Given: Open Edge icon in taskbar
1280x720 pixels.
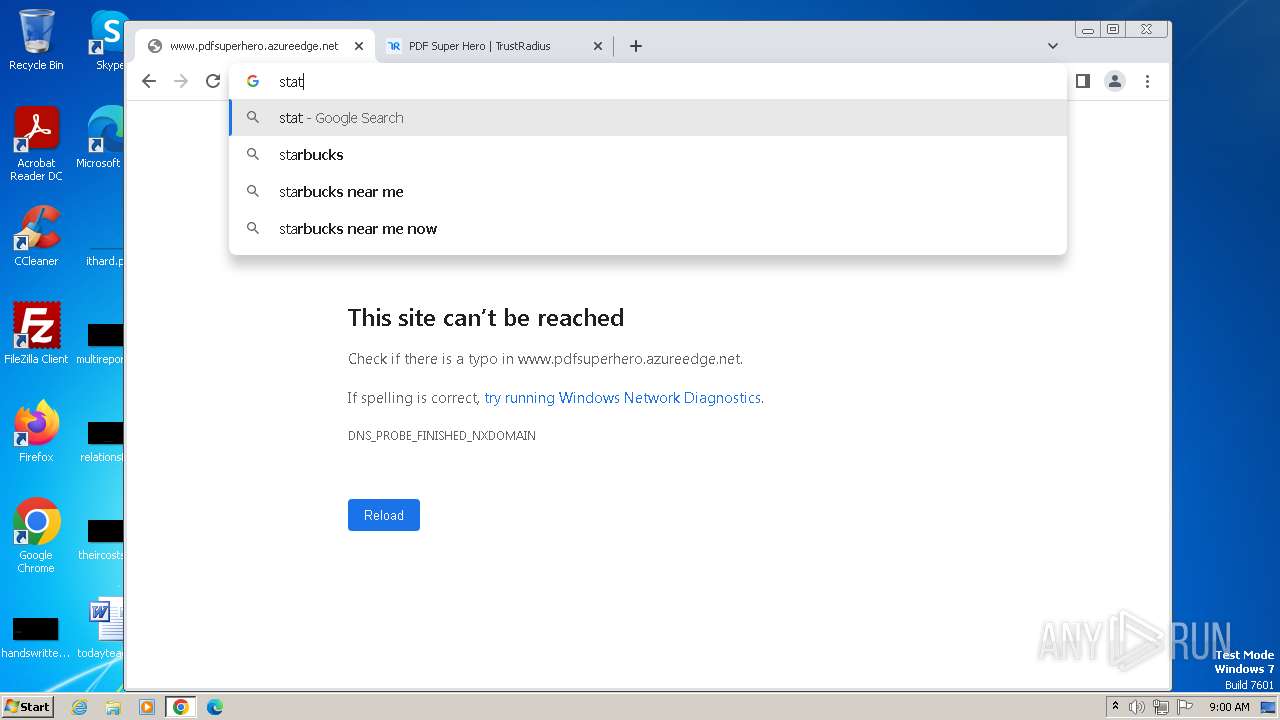Looking at the screenshot, I should (x=215, y=707).
